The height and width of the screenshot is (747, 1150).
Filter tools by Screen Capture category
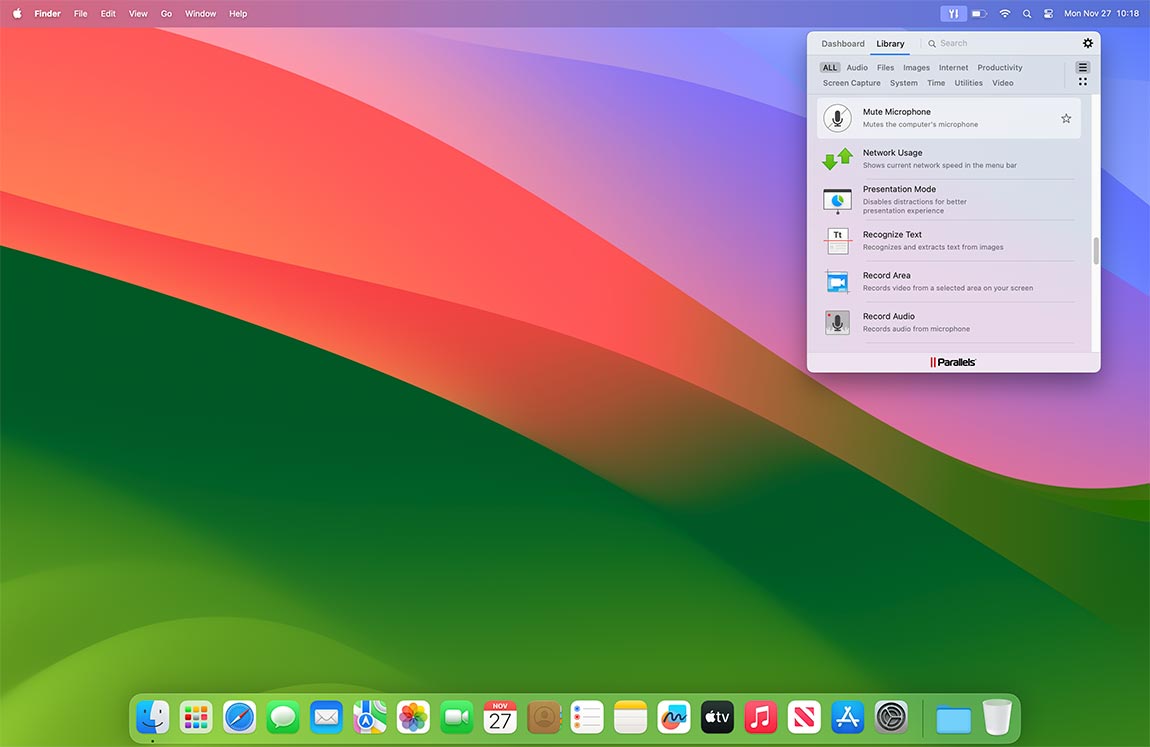coord(851,83)
